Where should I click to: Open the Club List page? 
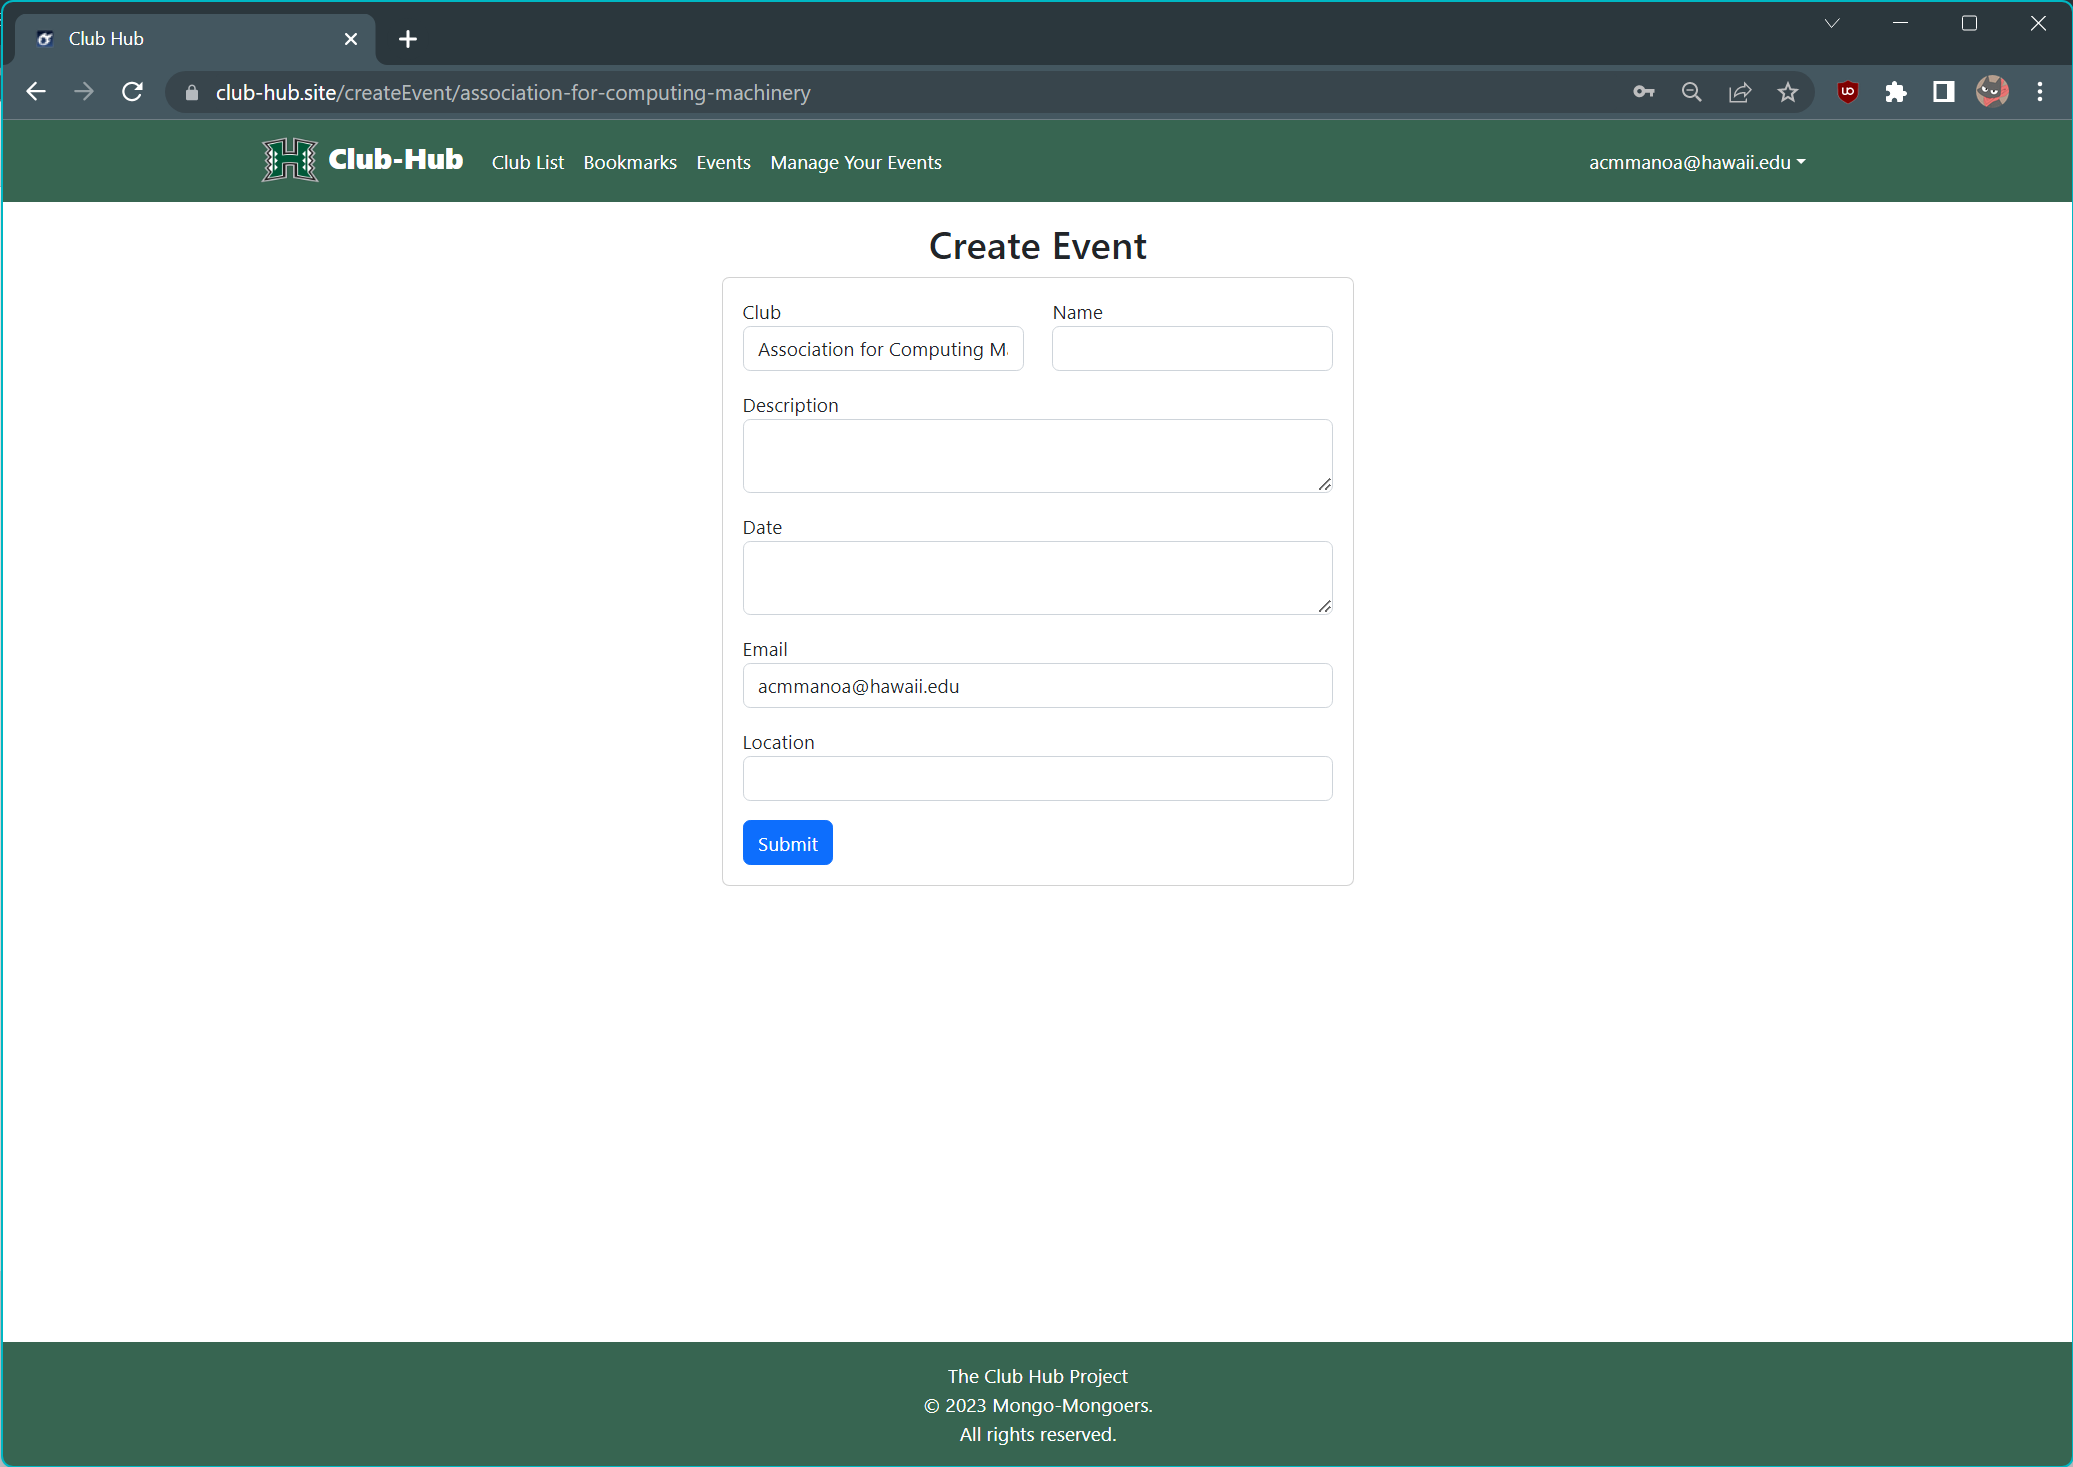(528, 162)
